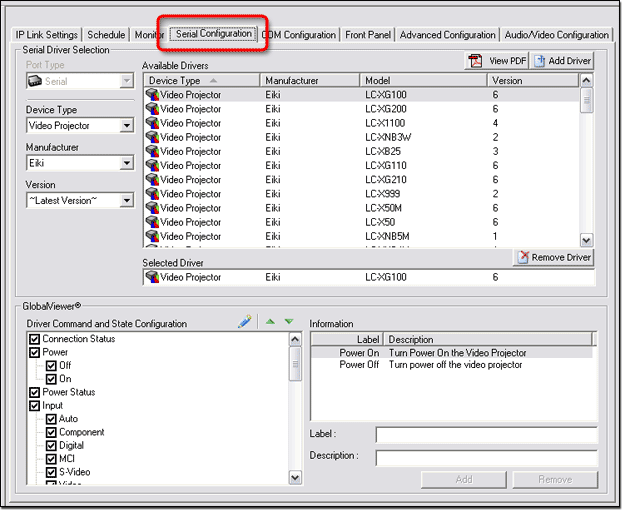Select the Power On row in the Information list

click(x=450, y=353)
